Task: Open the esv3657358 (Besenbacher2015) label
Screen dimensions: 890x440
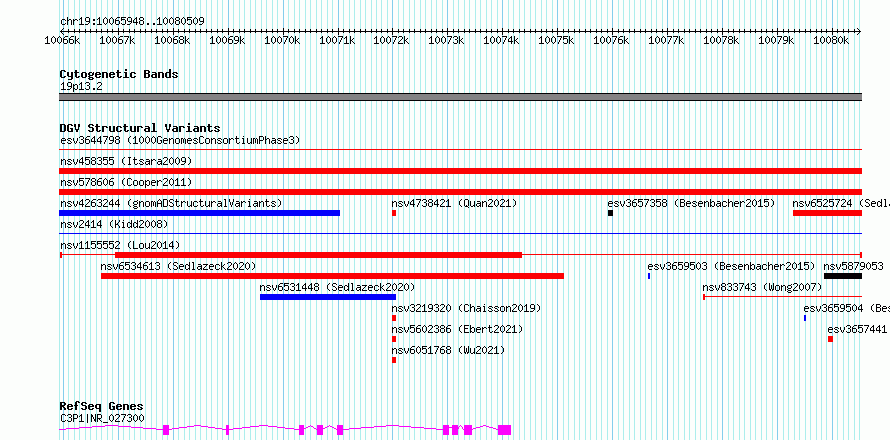Action: coord(691,203)
